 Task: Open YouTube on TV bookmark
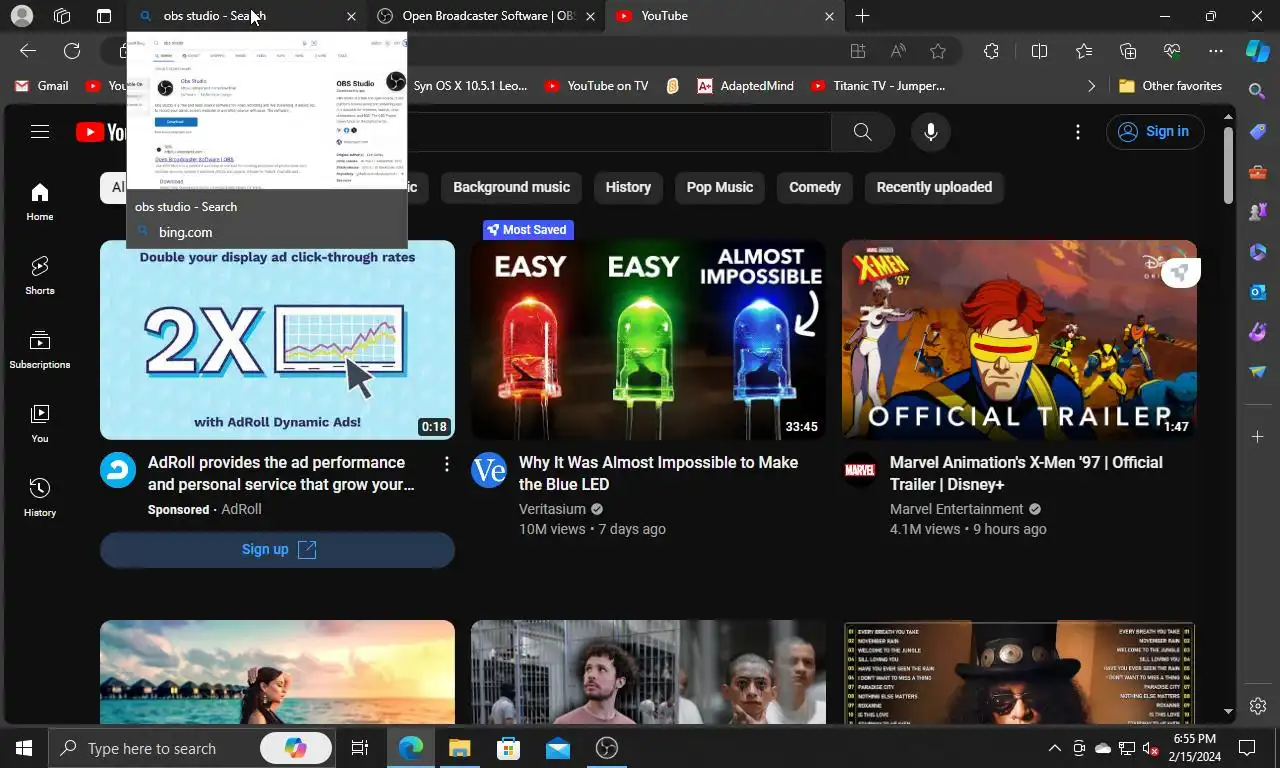596,86
